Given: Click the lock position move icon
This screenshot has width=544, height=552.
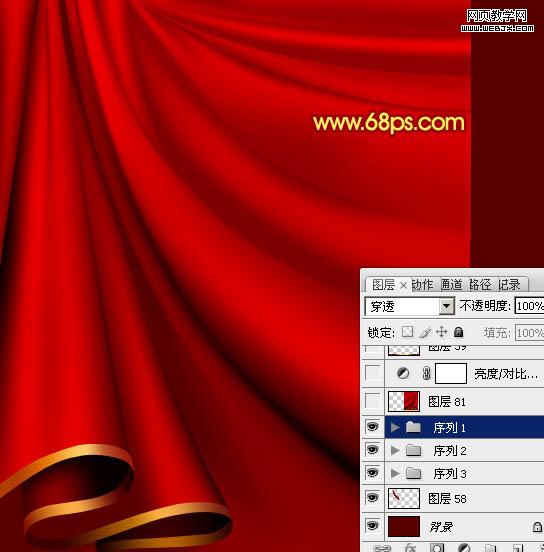Looking at the screenshot, I should coord(442,332).
